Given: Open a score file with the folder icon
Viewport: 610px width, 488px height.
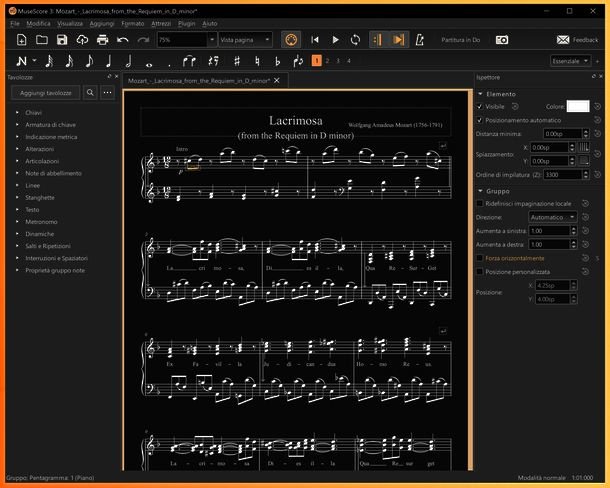Looking at the screenshot, I should click(42, 40).
